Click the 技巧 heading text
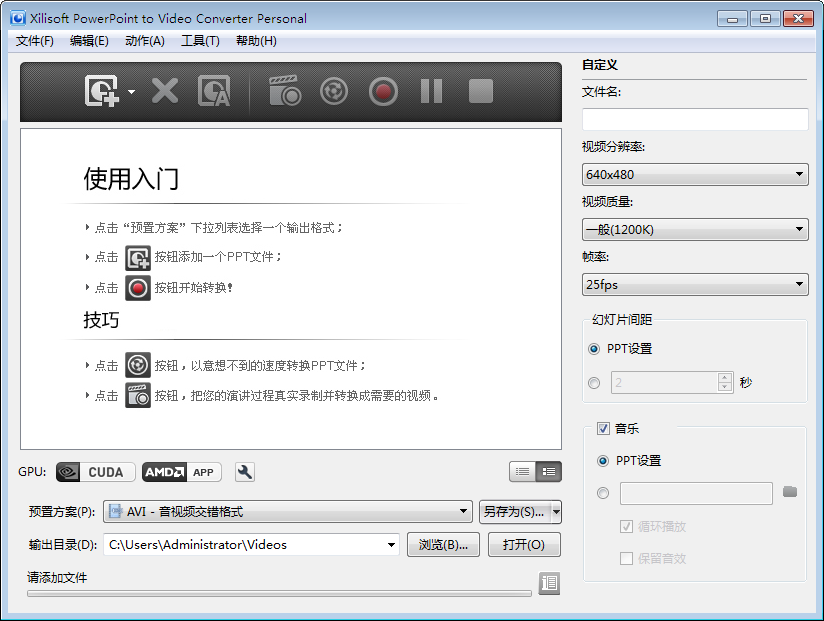The image size is (824, 621). tap(101, 320)
